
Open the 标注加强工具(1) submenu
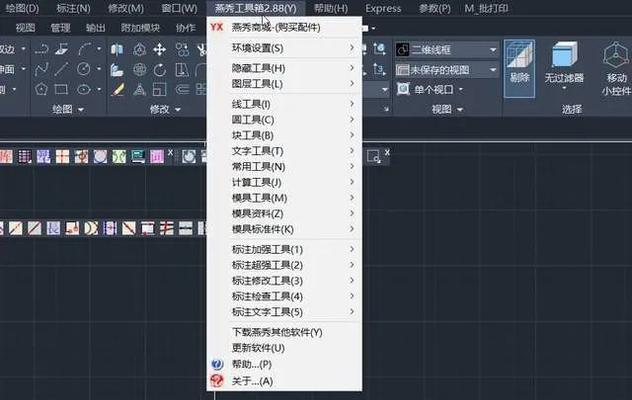pyautogui.click(x=284, y=249)
